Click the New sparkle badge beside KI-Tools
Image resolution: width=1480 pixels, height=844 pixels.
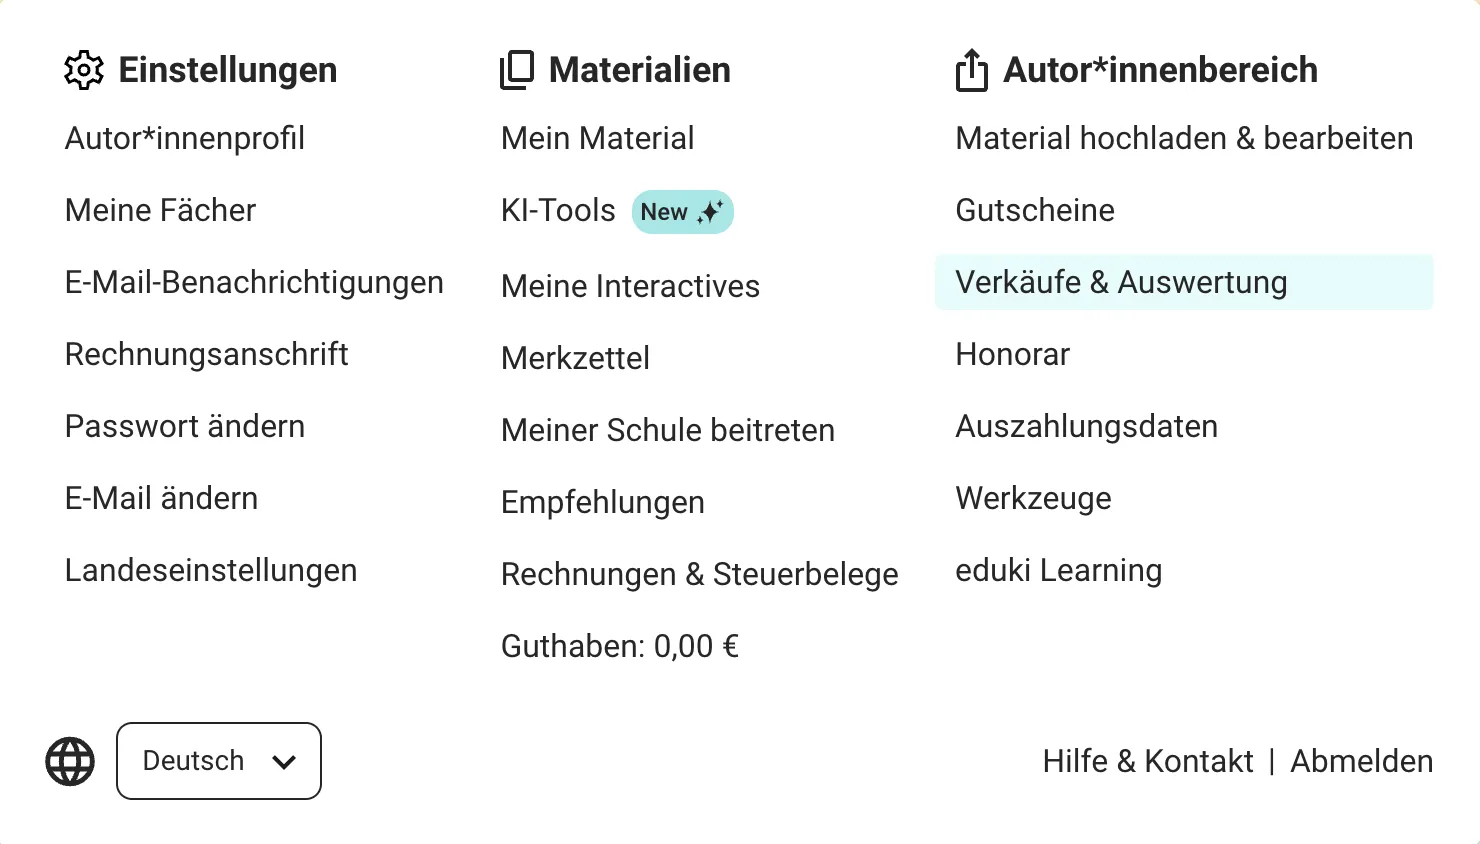(683, 212)
